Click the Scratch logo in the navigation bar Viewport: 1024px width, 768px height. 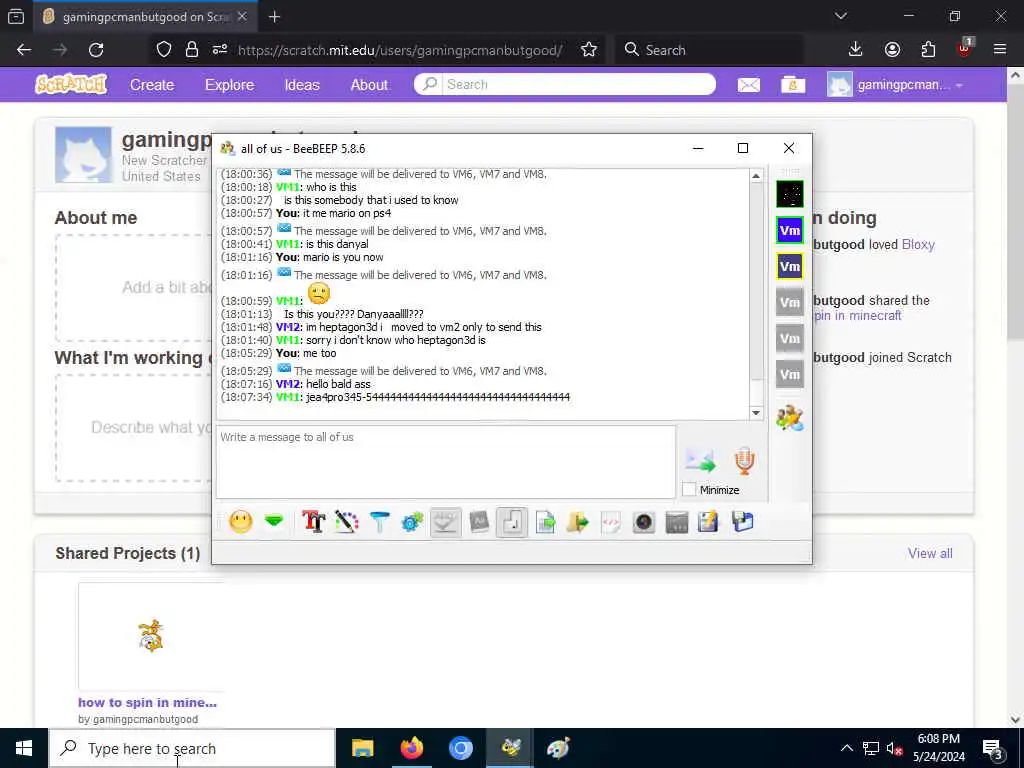tap(71, 84)
